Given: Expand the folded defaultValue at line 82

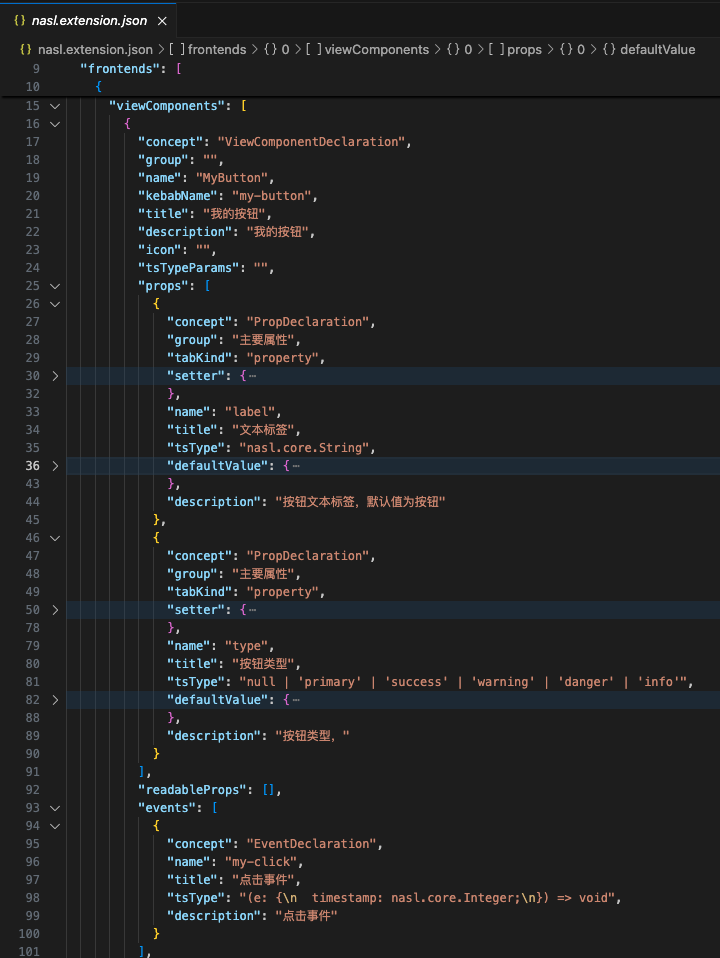Looking at the screenshot, I should pyautogui.click(x=55, y=700).
